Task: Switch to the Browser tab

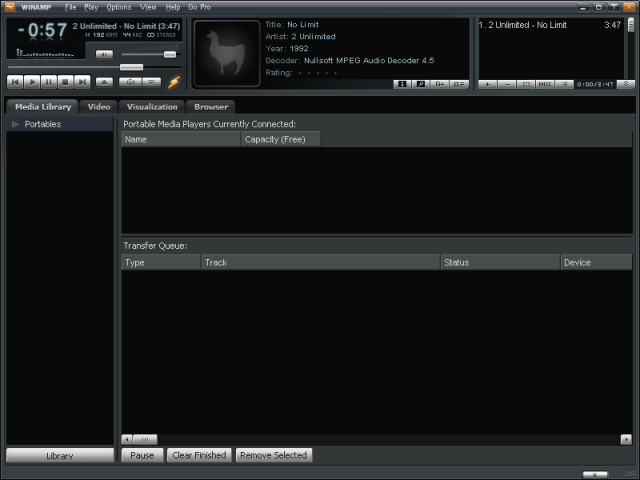Action: [211, 107]
